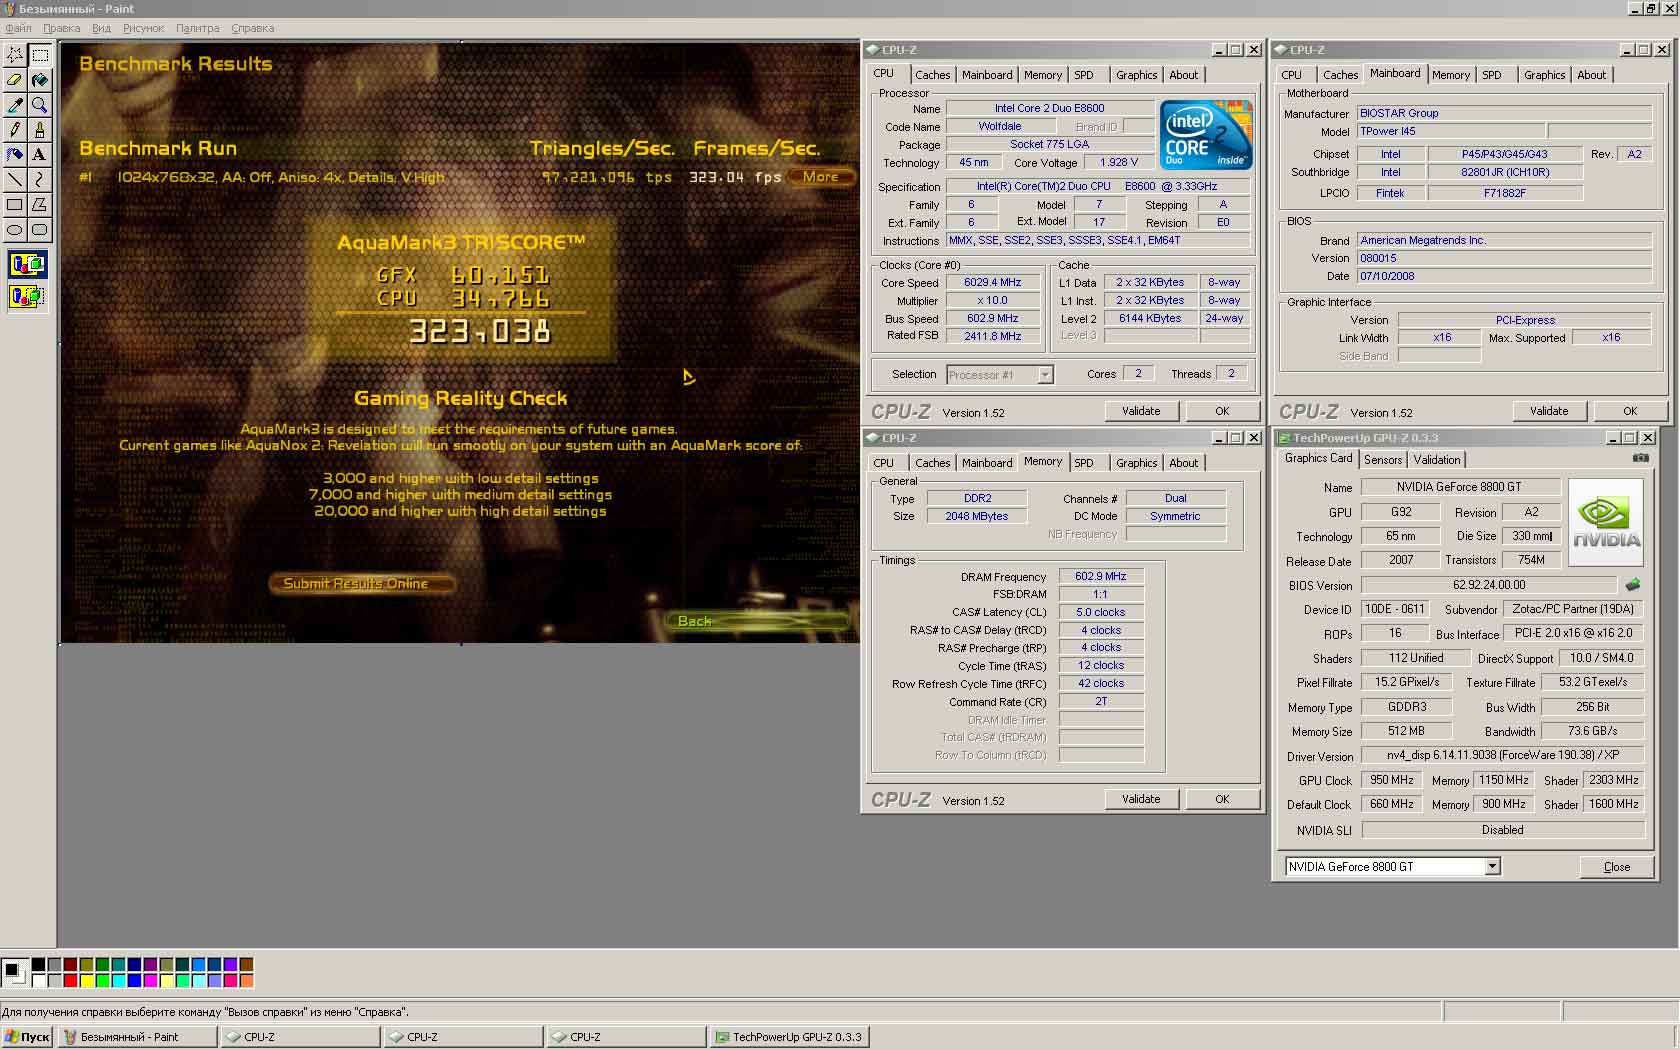This screenshot has height=1050, width=1680.
Task: Open the Справка menu in Paint
Action: (252, 28)
